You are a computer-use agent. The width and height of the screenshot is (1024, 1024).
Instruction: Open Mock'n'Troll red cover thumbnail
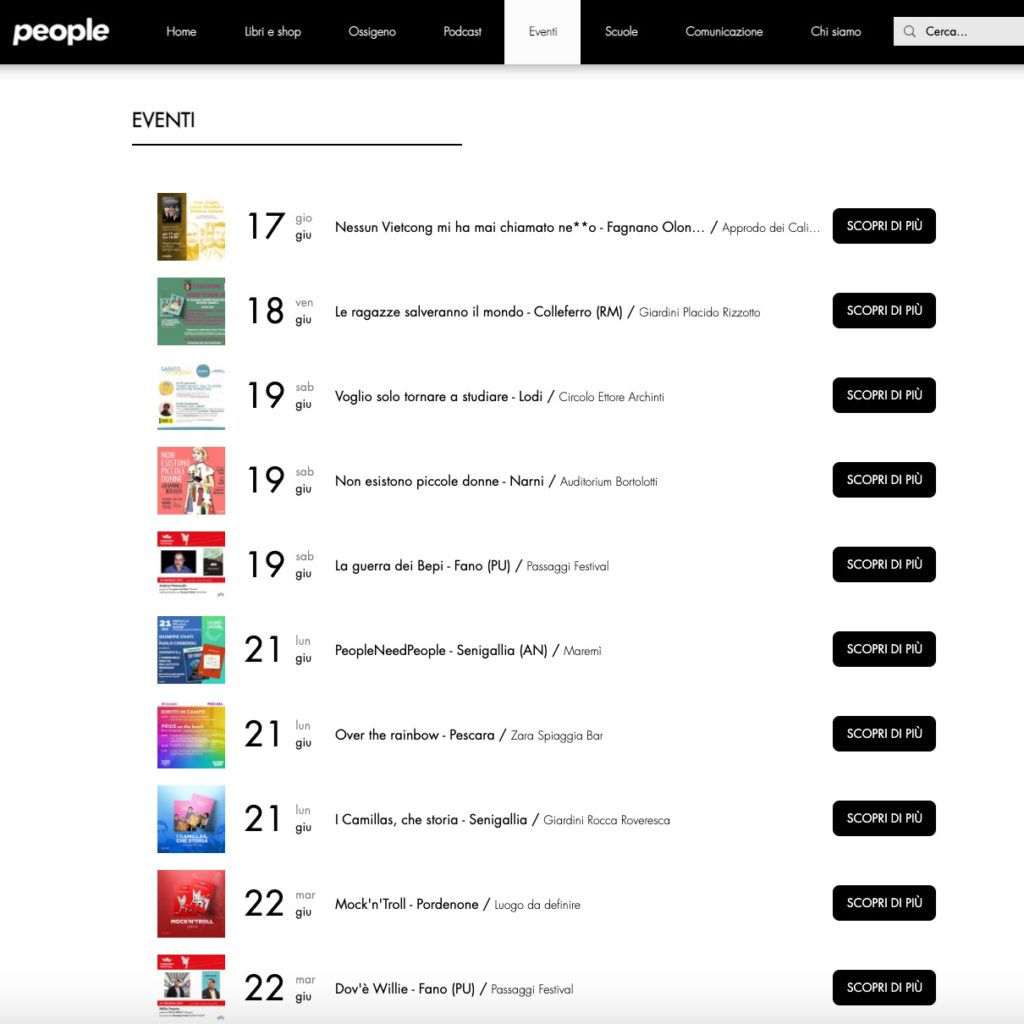tap(191, 904)
